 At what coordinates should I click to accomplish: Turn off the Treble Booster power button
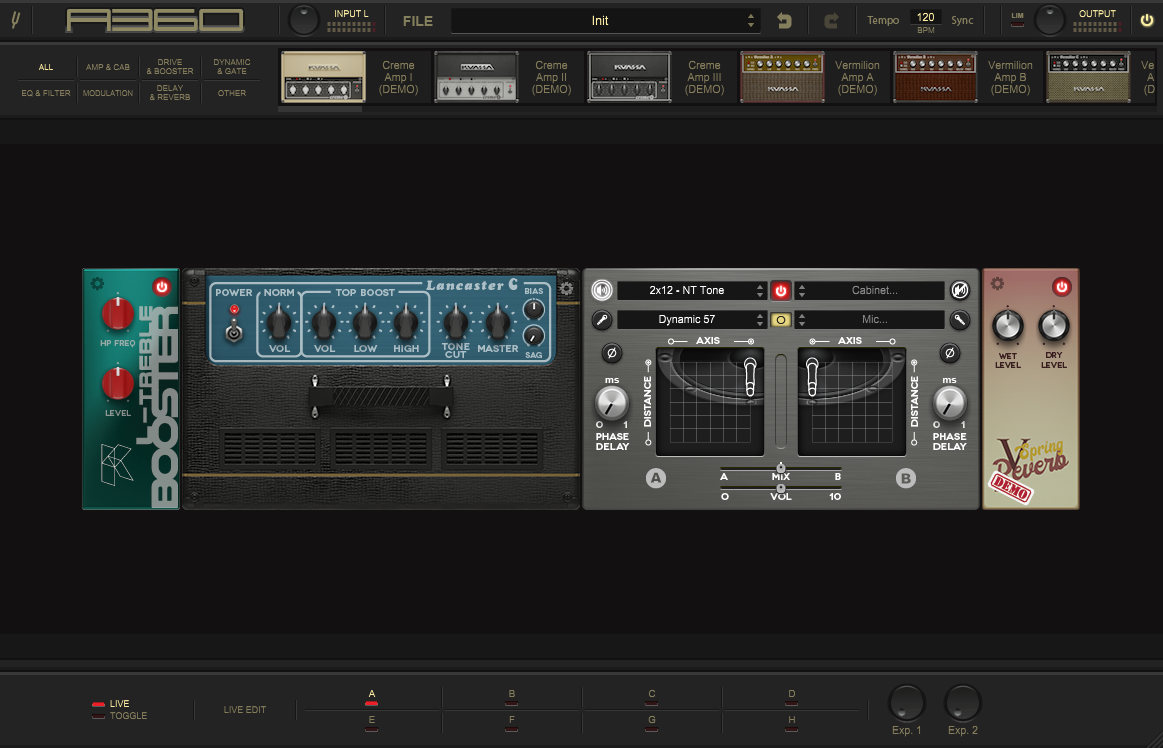pyautogui.click(x=162, y=287)
